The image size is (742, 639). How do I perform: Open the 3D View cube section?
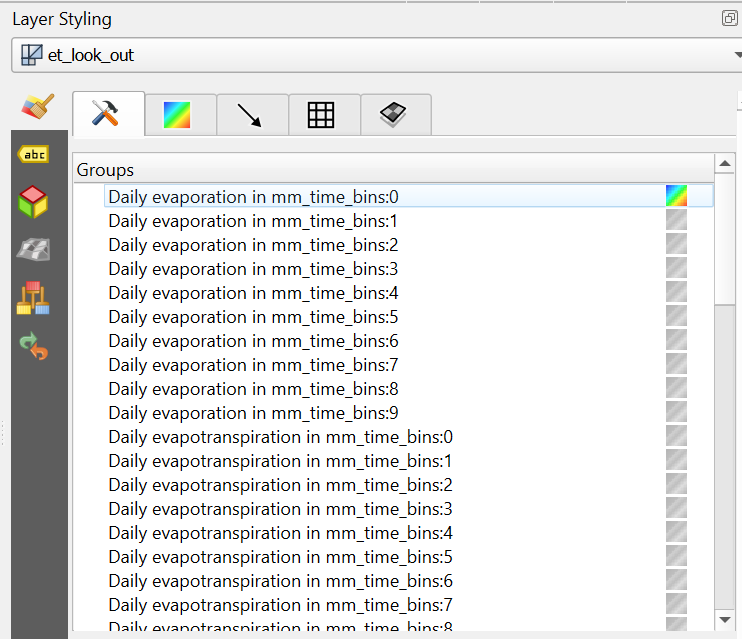[34, 201]
